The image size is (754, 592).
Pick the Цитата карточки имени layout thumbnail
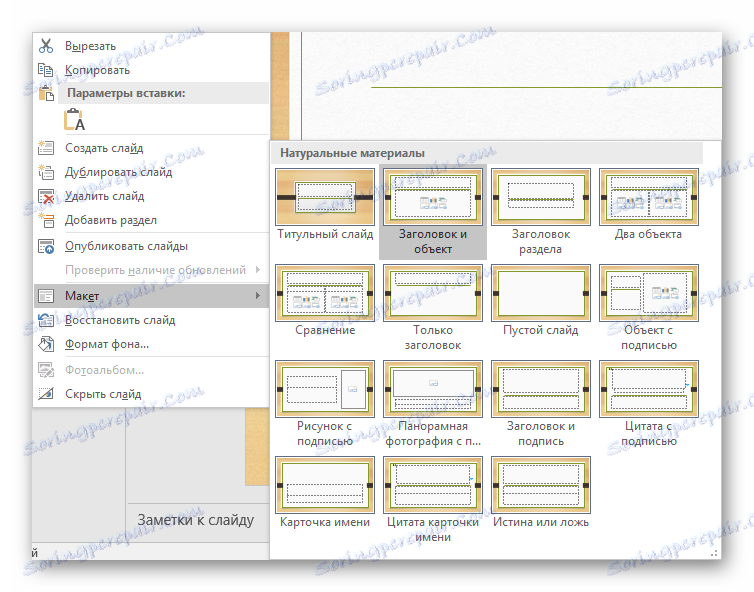click(x=433, y=485)
